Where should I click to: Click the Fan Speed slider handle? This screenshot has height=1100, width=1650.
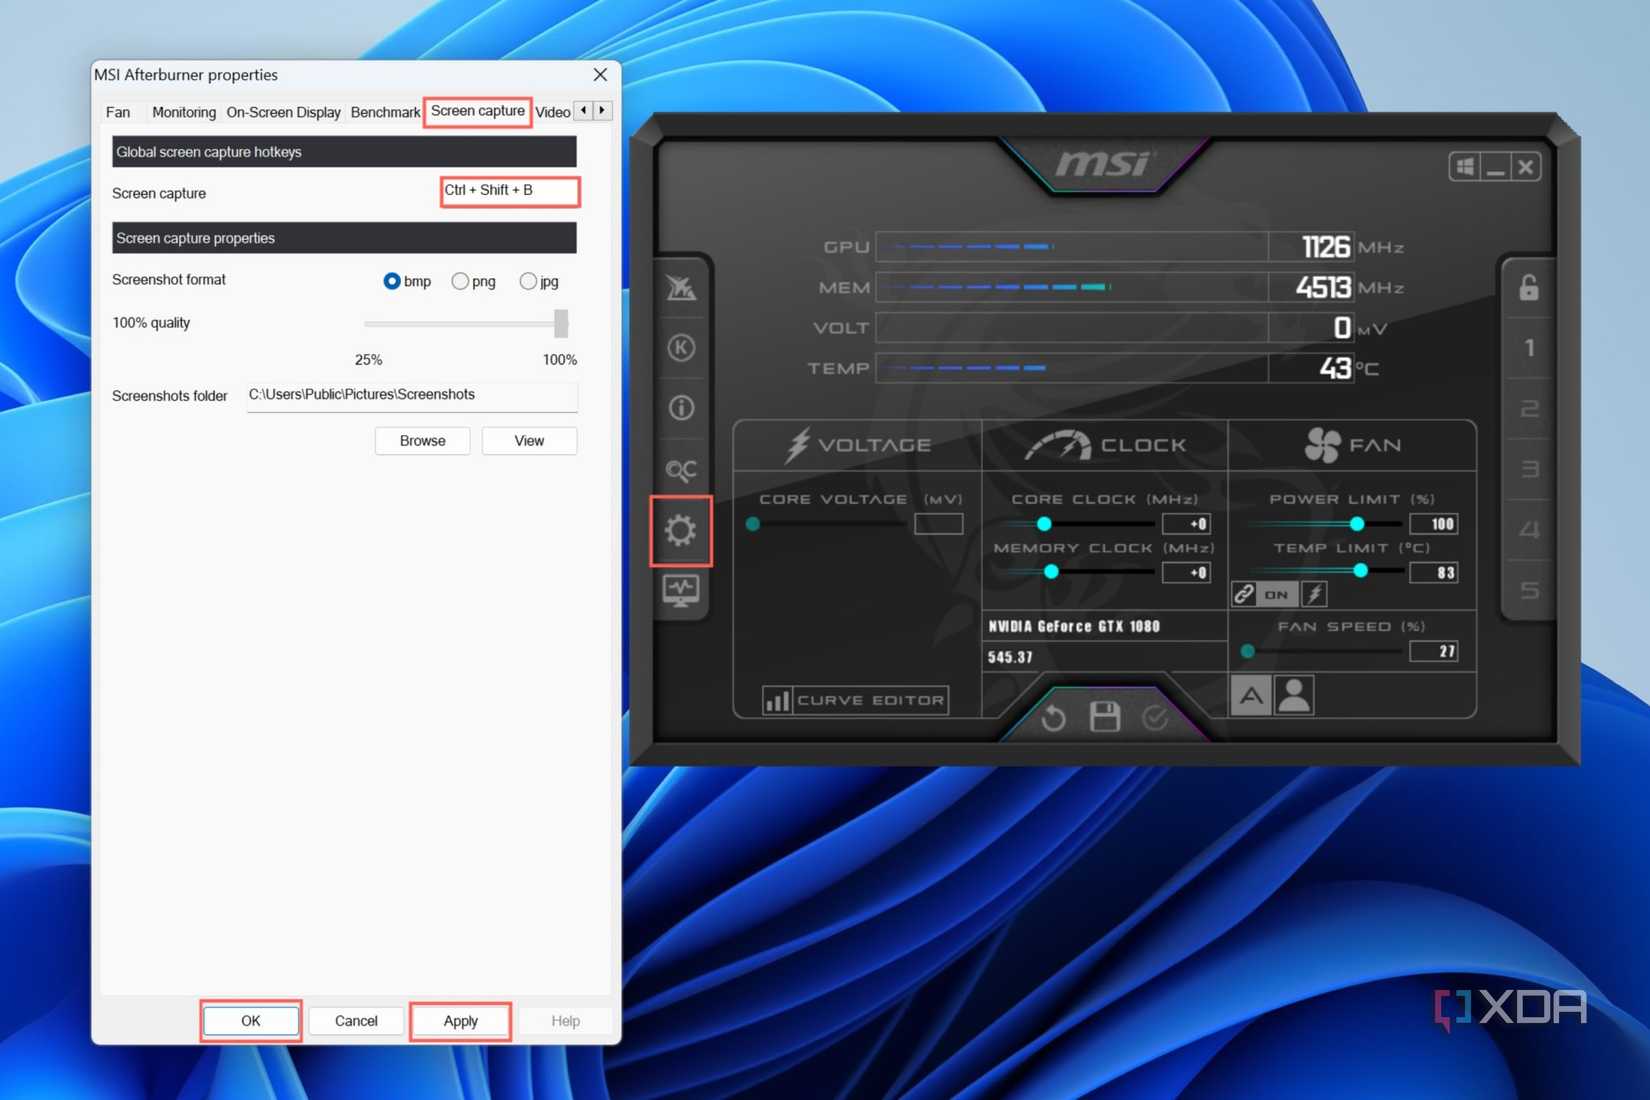[x=1248, y=651]
